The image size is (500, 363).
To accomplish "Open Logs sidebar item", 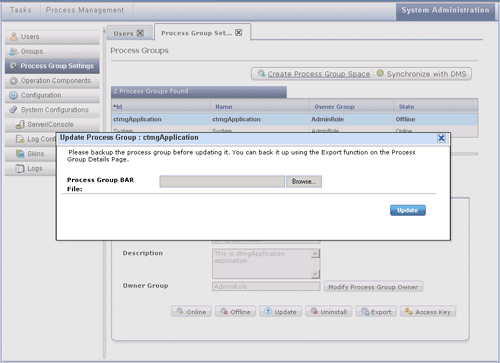I will (31, 168).
